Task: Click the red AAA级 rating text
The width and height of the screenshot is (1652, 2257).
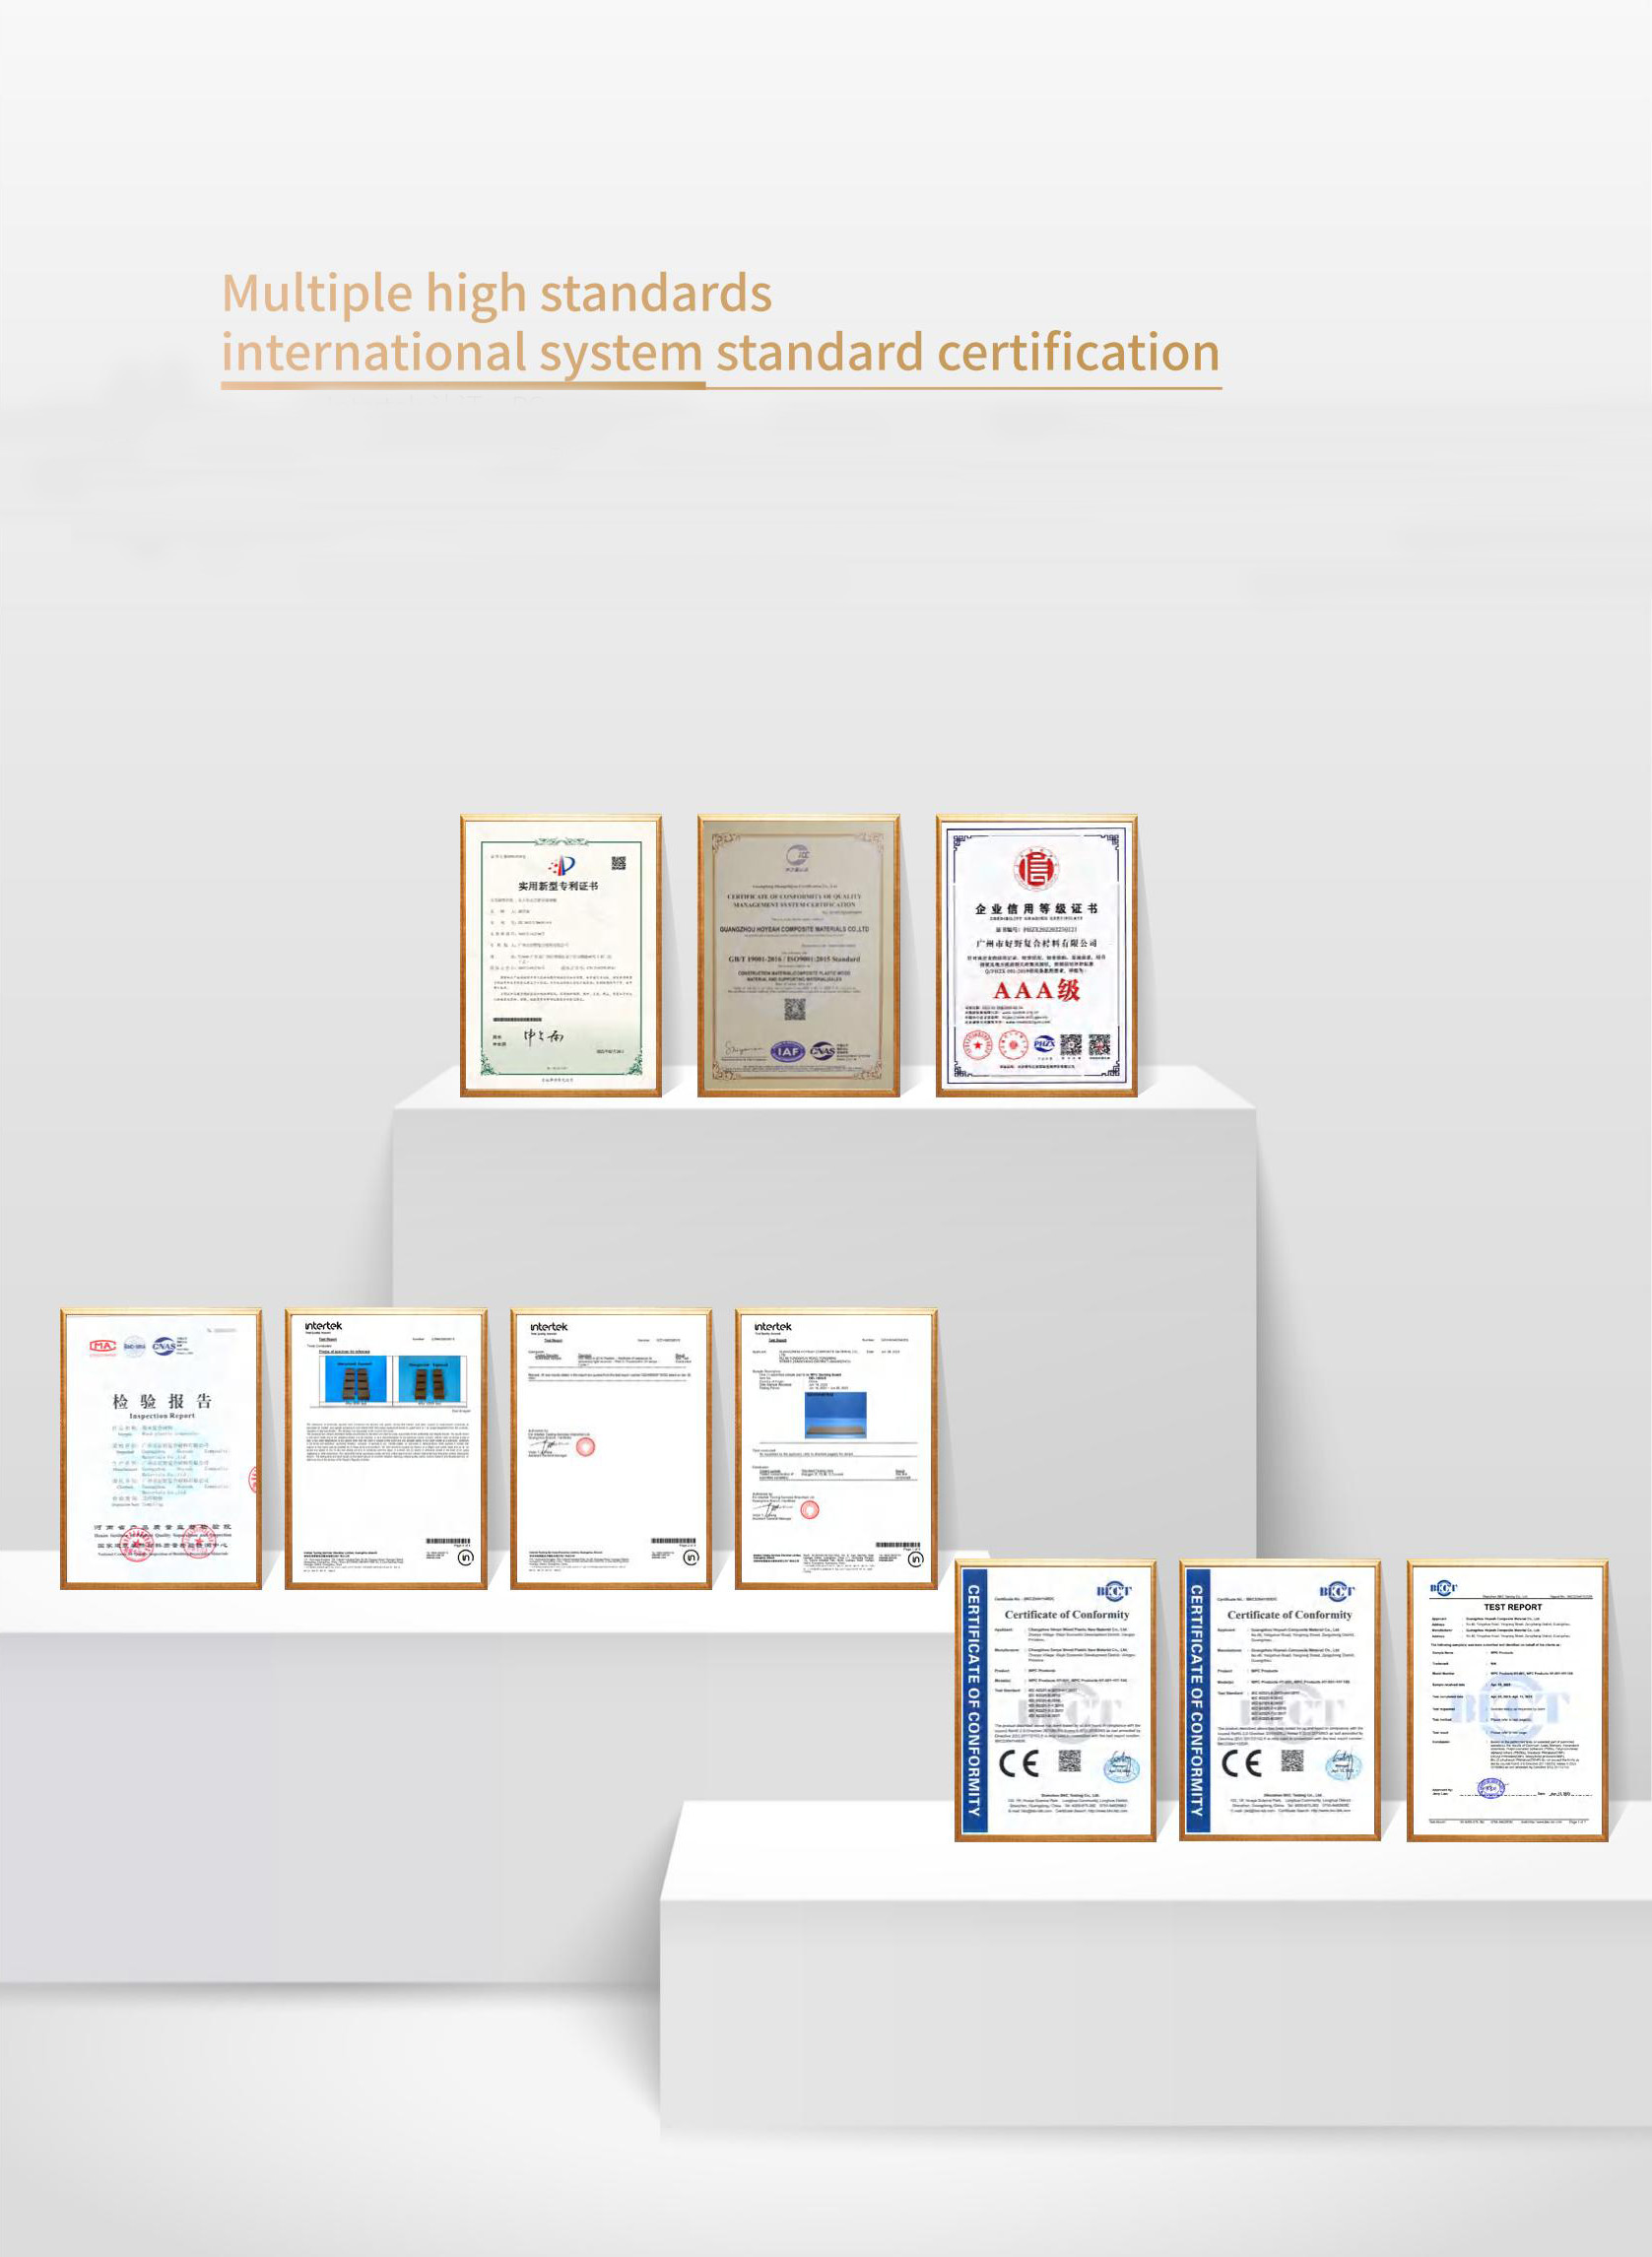Action: (1036, 990)
